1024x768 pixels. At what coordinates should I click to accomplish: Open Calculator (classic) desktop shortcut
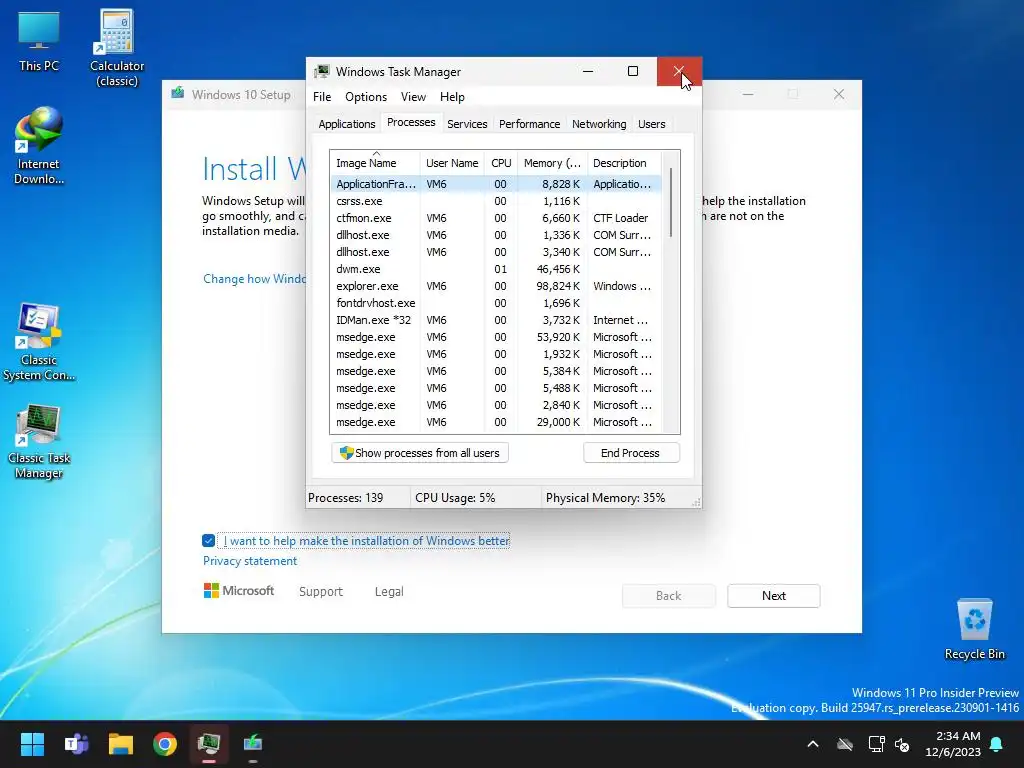[x=117, y=48]
